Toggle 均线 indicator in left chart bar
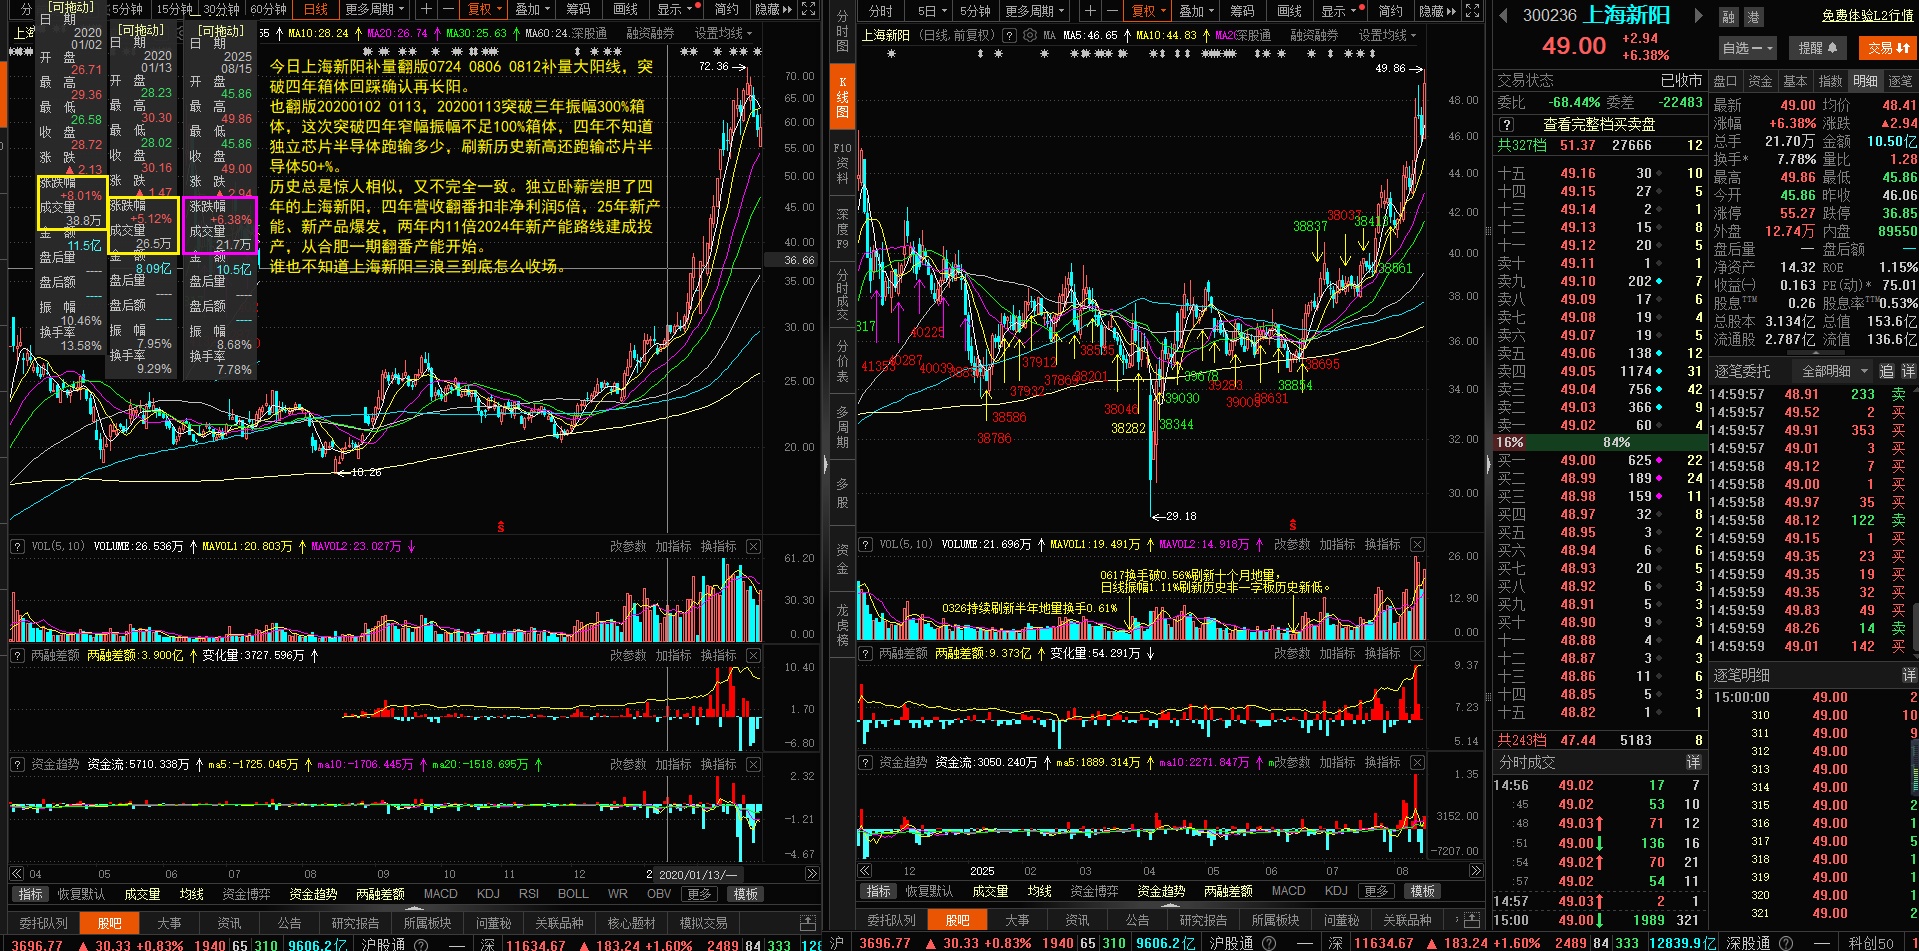Image resolution: width=1919 pixels, height=951 pixels. click(x=191, y=894)
